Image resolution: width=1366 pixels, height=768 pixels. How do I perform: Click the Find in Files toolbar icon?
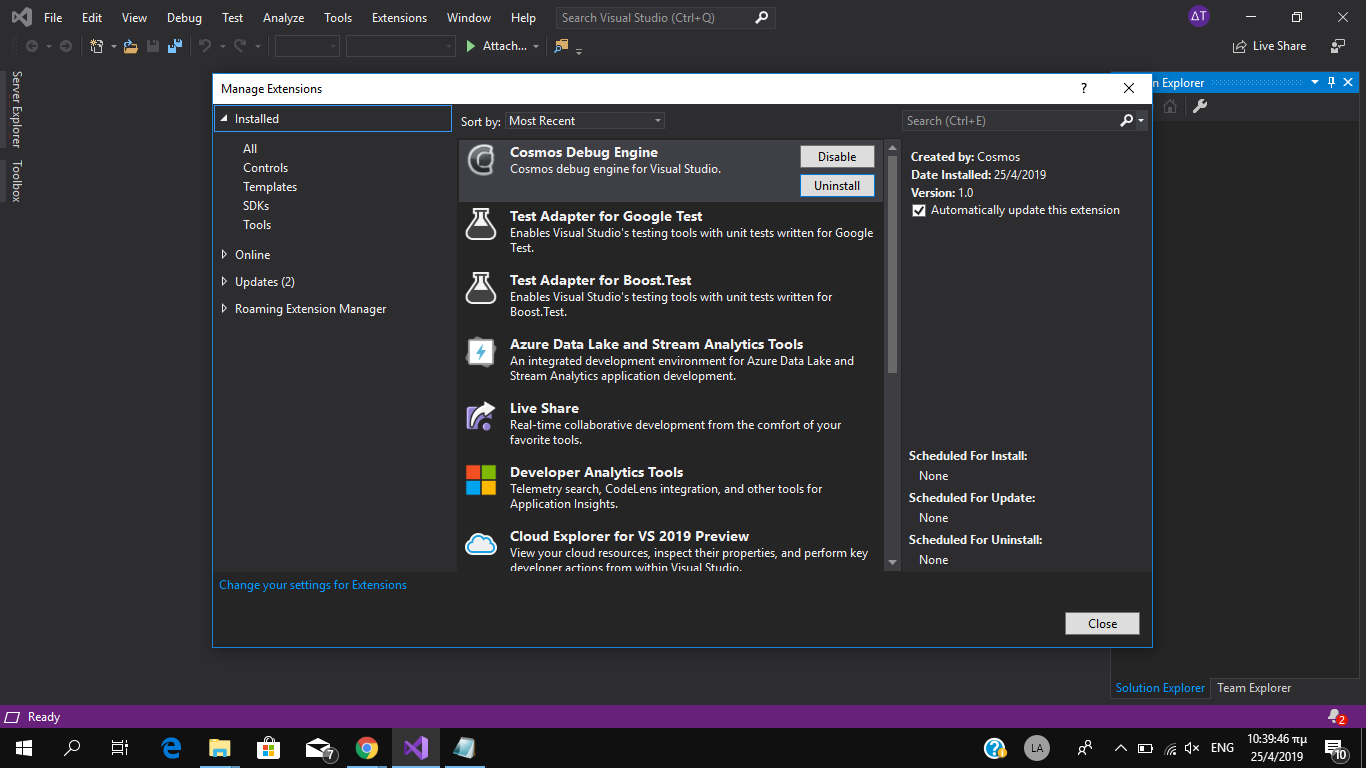coord(561,46)
